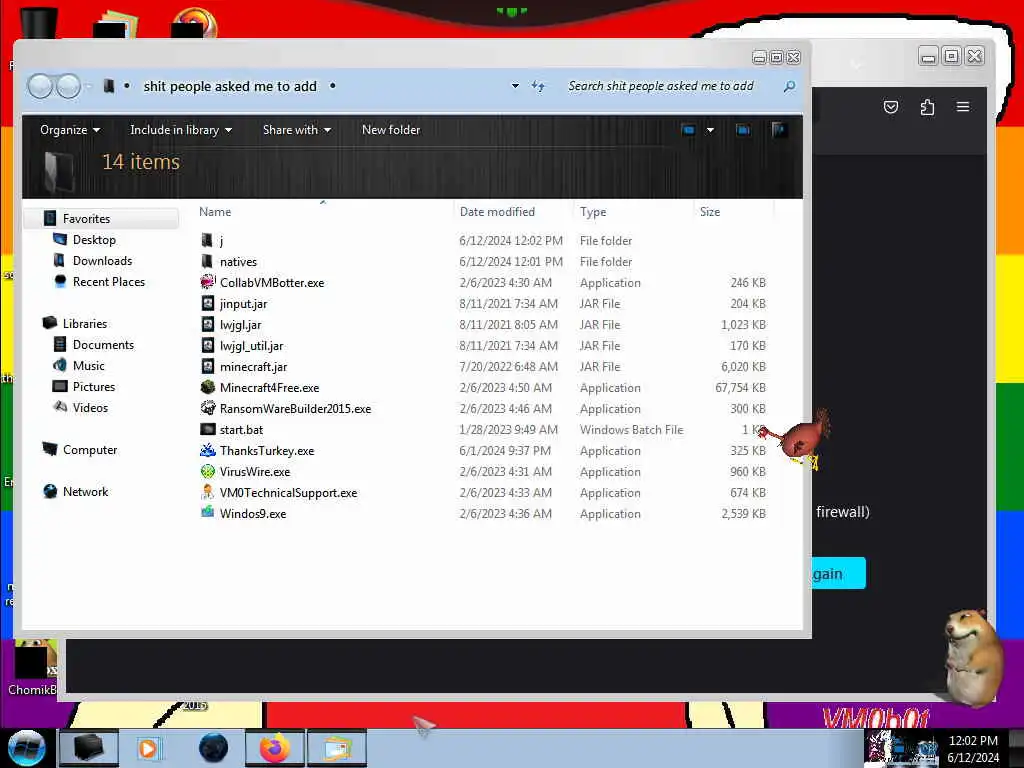Open the Share with dropdown
This screenshot has height=768, width=1024.
click(x=296, y=130)
